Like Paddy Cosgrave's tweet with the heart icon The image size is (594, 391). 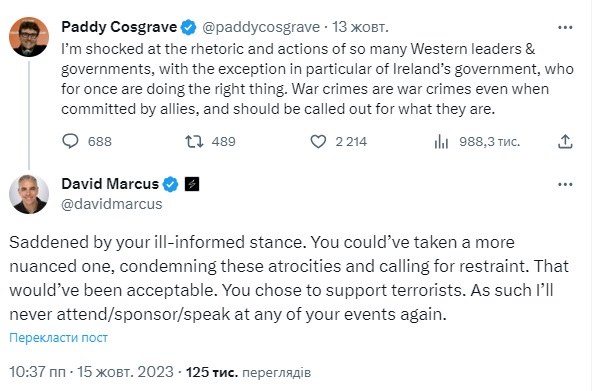pyautogui.click(x=318, y=142)
